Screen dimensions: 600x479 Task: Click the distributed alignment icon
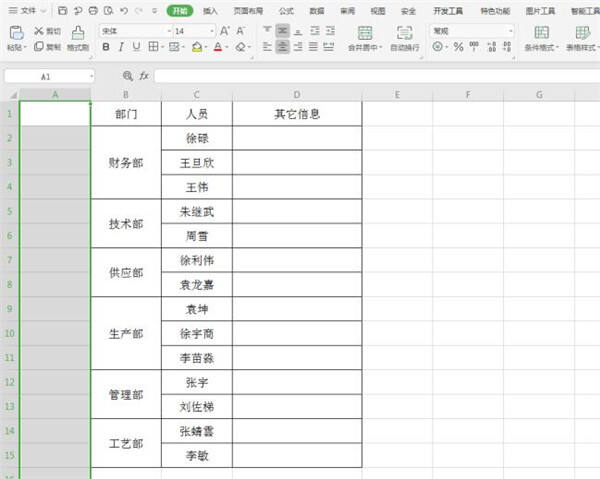(x=329, y=47)
